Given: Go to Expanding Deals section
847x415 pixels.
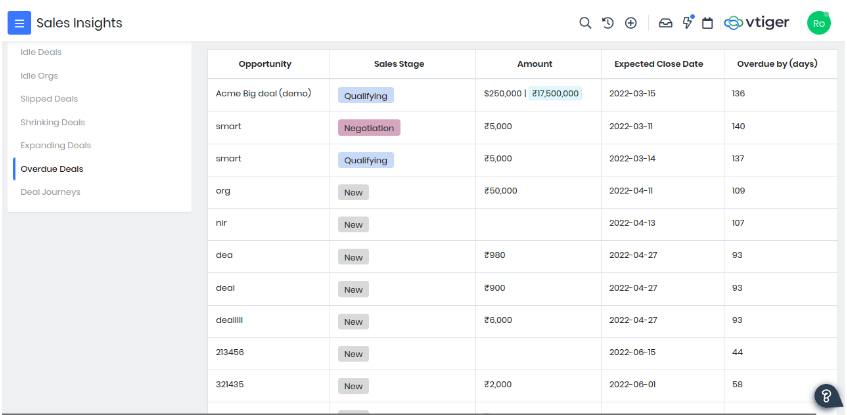Looking at the screenshot, I should click(x=56, y=145).
